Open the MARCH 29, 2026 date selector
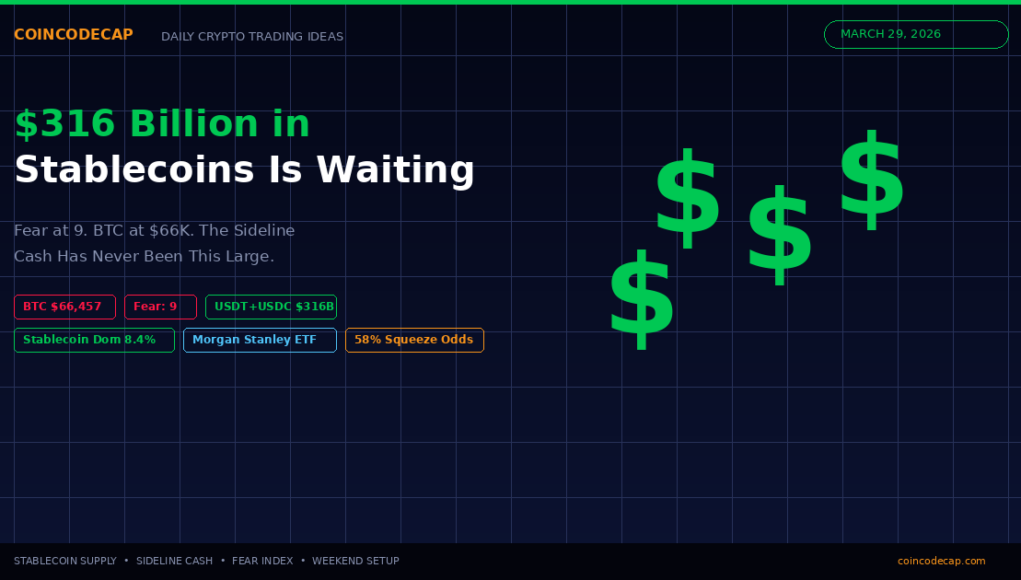Viewport: 1021px width, 580px height. click(x=915, y=34)
